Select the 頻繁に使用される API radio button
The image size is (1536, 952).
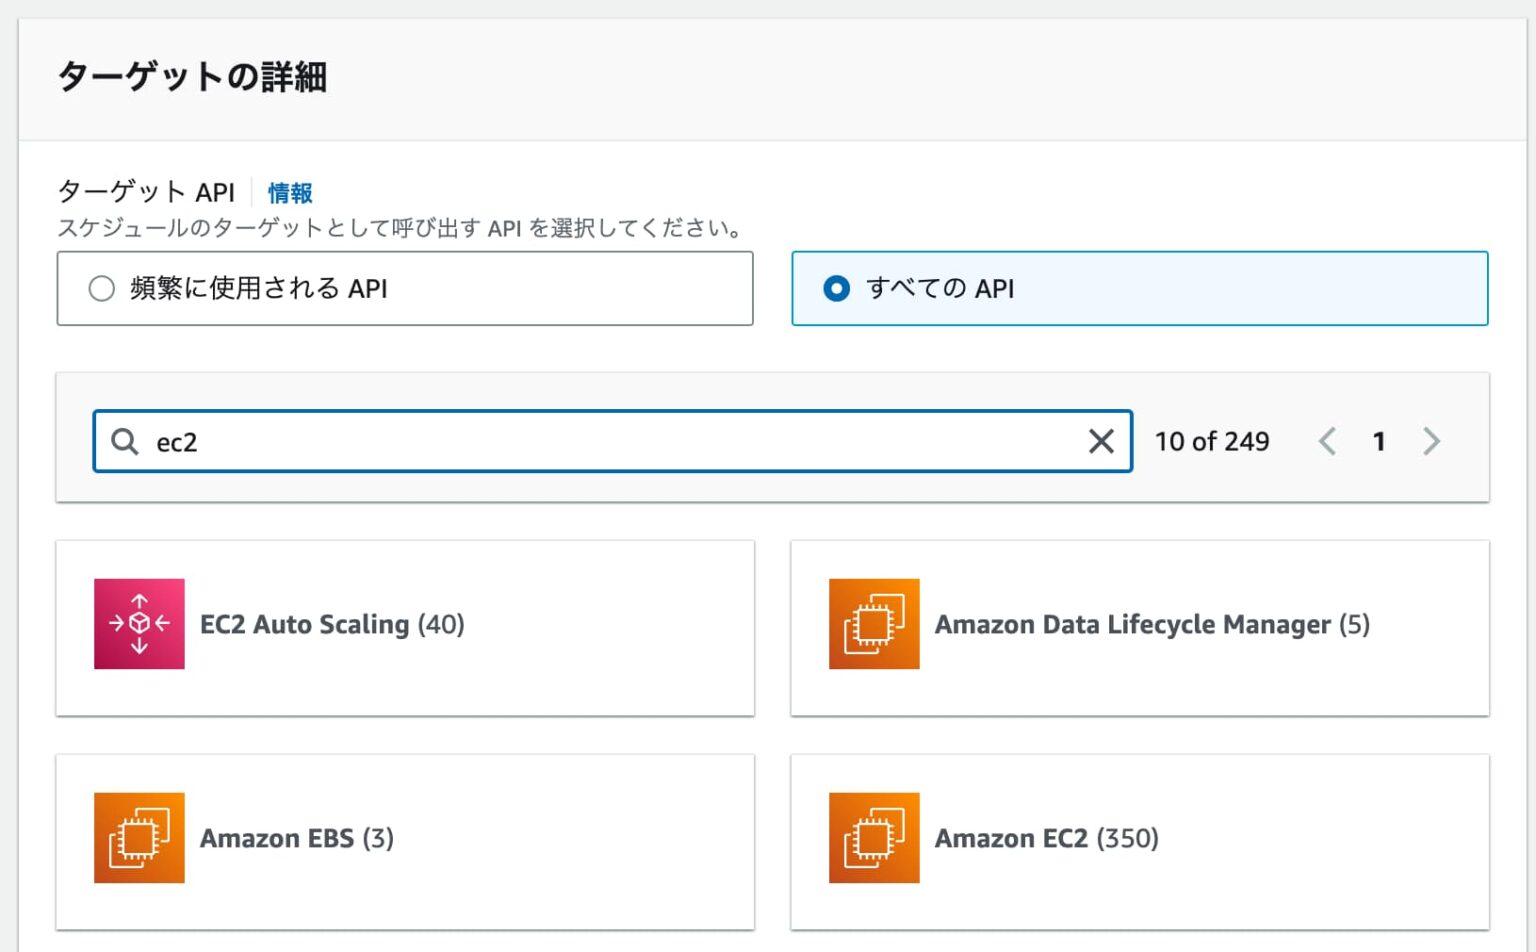pos(102,287)
